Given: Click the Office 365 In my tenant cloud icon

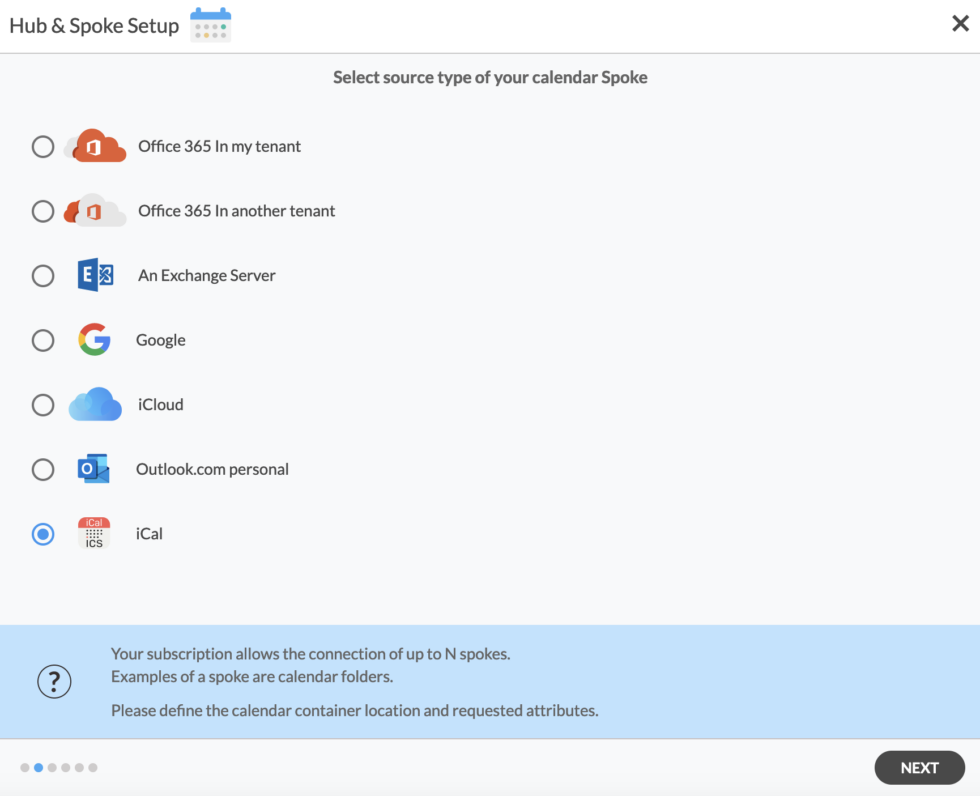Looking at the screenshot, I should (x=96, y=146).
